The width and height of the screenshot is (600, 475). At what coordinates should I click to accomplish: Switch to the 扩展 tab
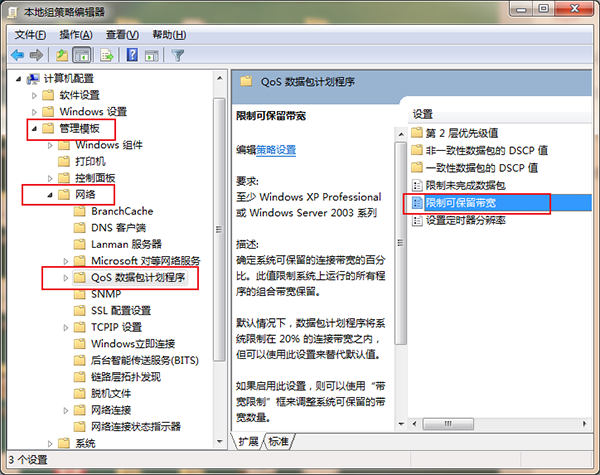[248, 442]
